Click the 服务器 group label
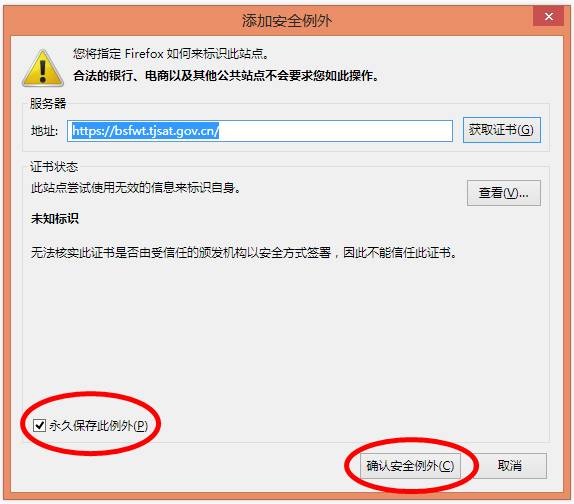Screen dimensions: 574x504 [48, 104]
